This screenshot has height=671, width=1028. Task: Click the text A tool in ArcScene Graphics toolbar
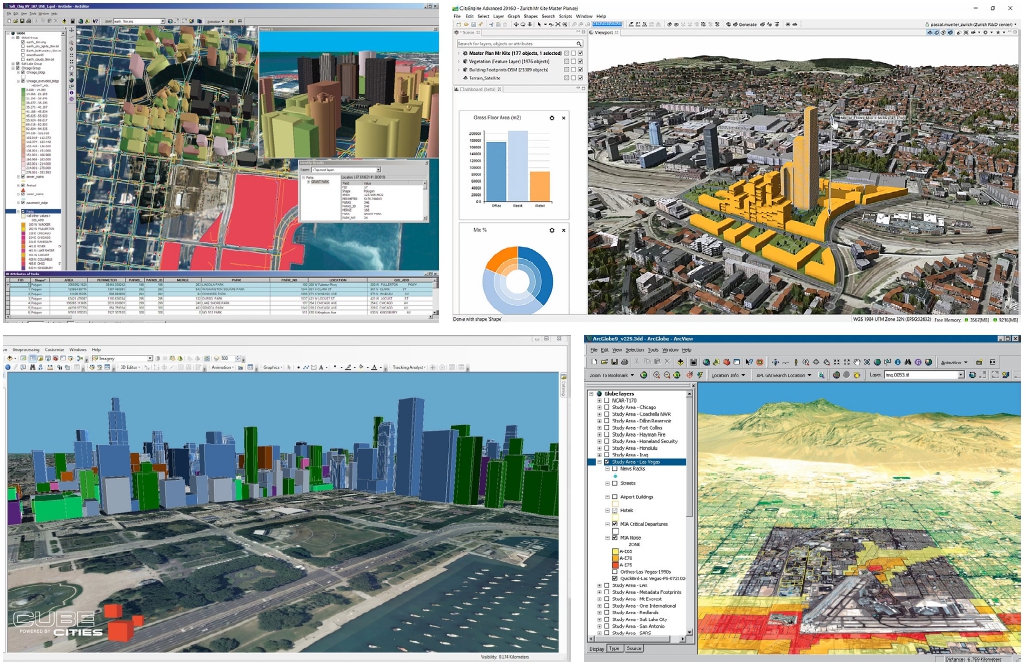[321, 367]
